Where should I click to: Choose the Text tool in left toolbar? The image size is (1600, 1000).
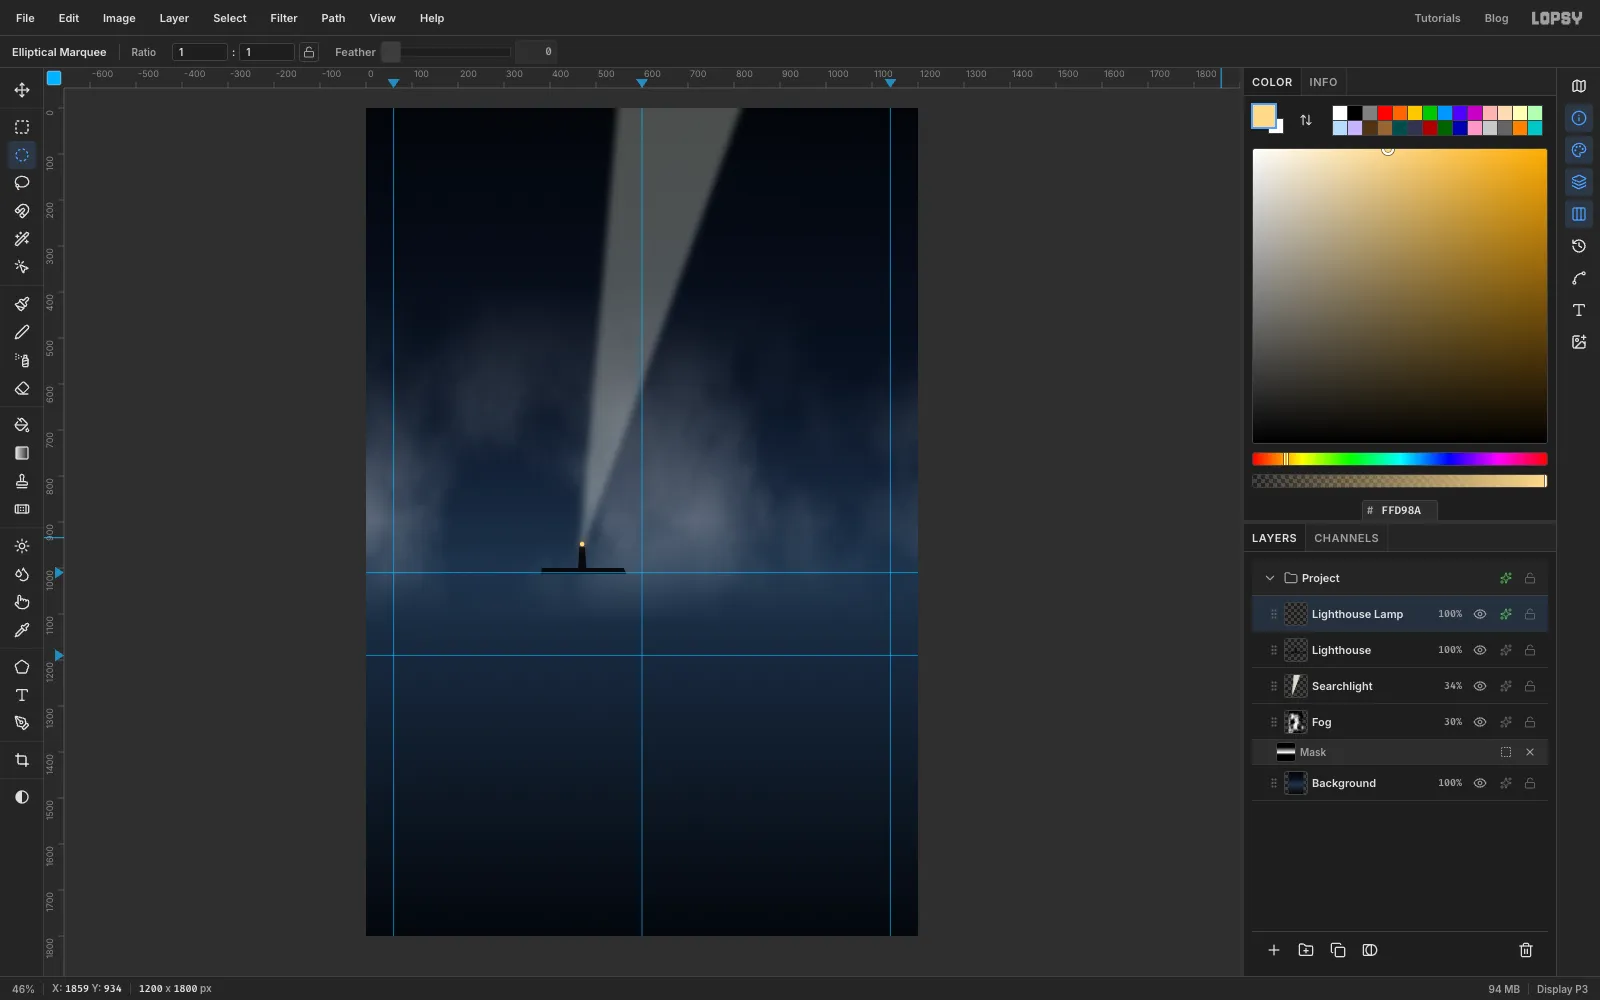[x=22, y=695]
